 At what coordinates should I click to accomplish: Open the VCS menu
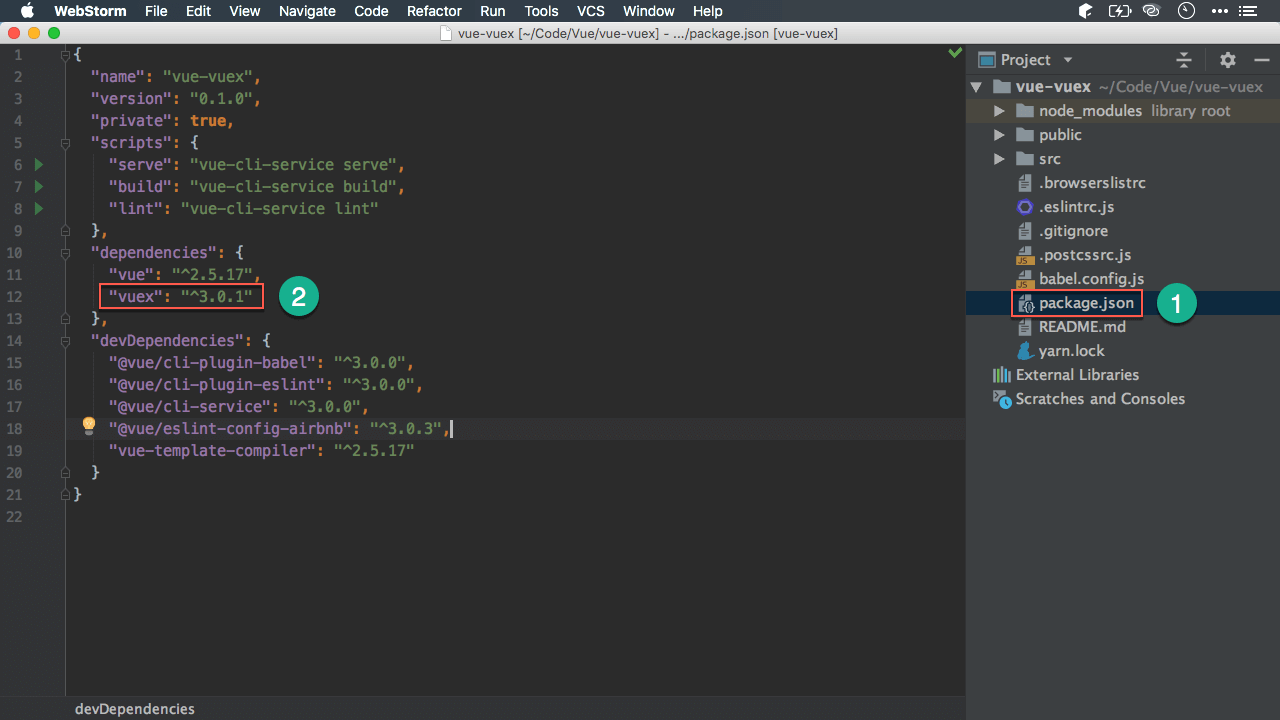click(x=591, y=11)
